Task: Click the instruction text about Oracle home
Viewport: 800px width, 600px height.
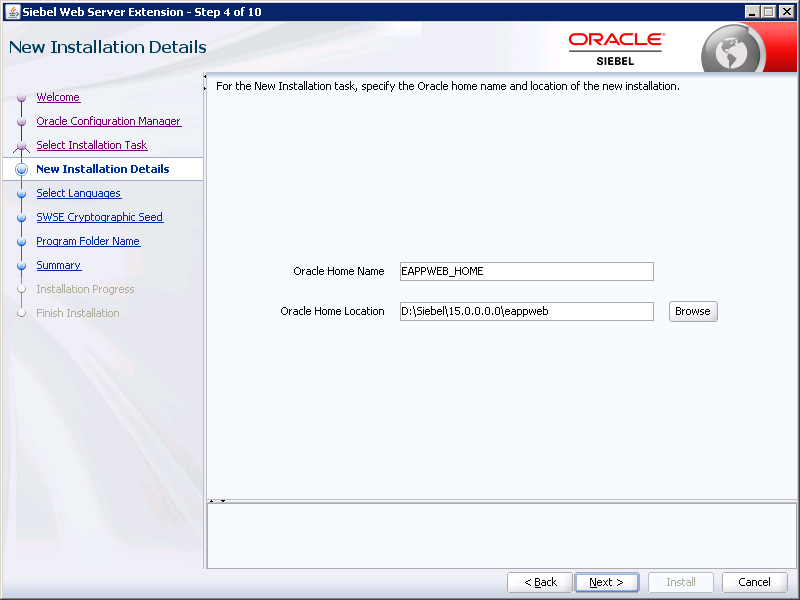Action: (x=447, y=86)
